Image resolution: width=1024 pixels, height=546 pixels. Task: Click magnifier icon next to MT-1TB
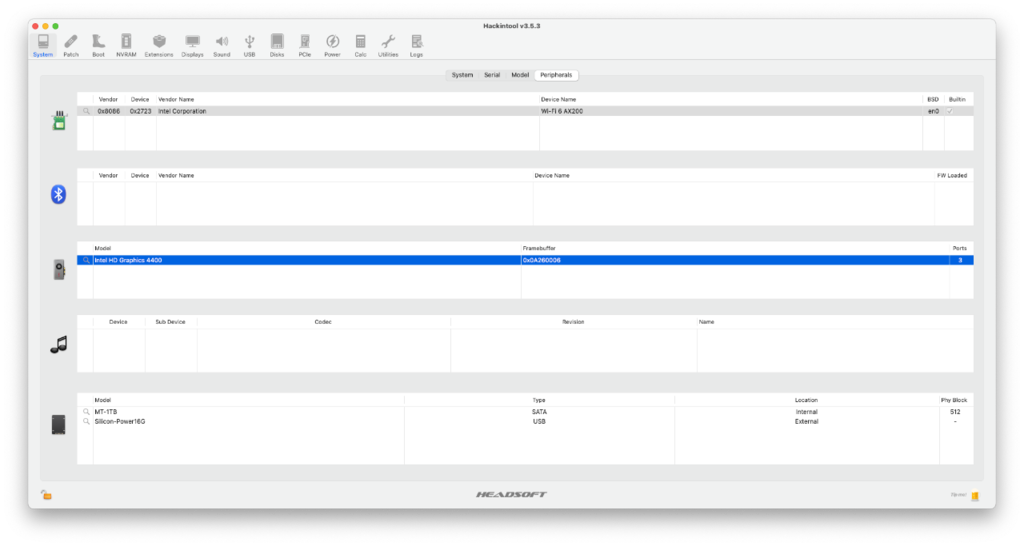point(86,412)
